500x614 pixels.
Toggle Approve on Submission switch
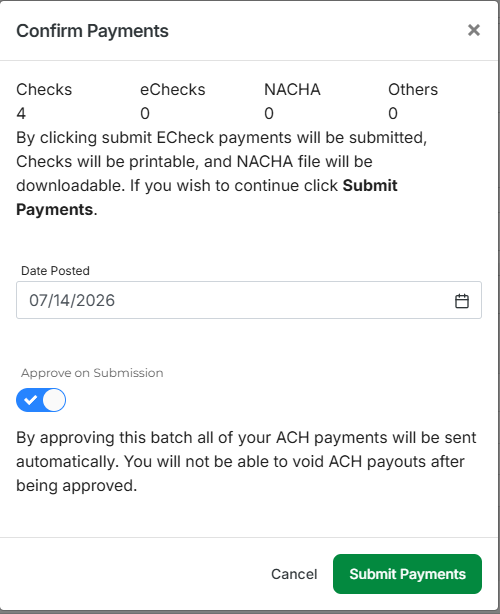tap(41, 400)
